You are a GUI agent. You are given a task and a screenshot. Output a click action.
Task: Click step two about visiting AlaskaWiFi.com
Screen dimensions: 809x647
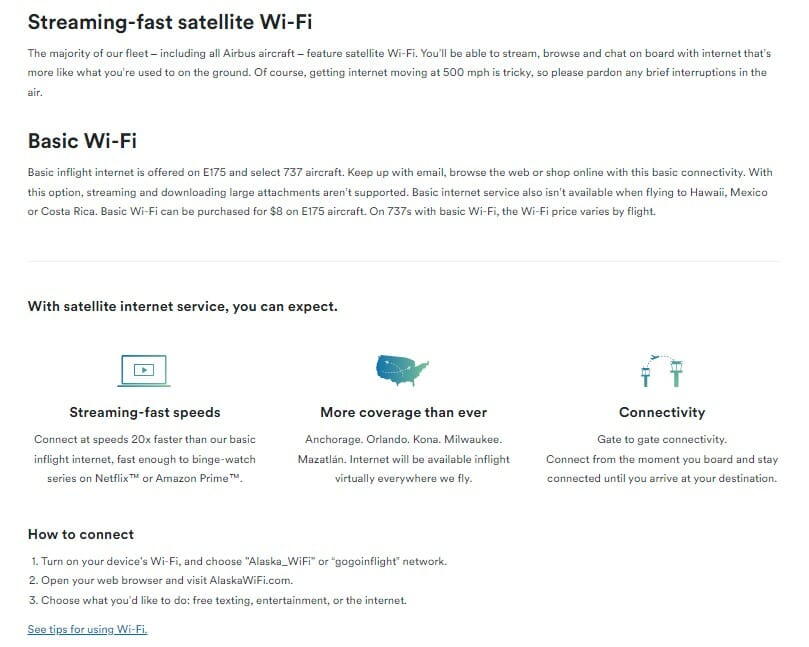(161, 580)
